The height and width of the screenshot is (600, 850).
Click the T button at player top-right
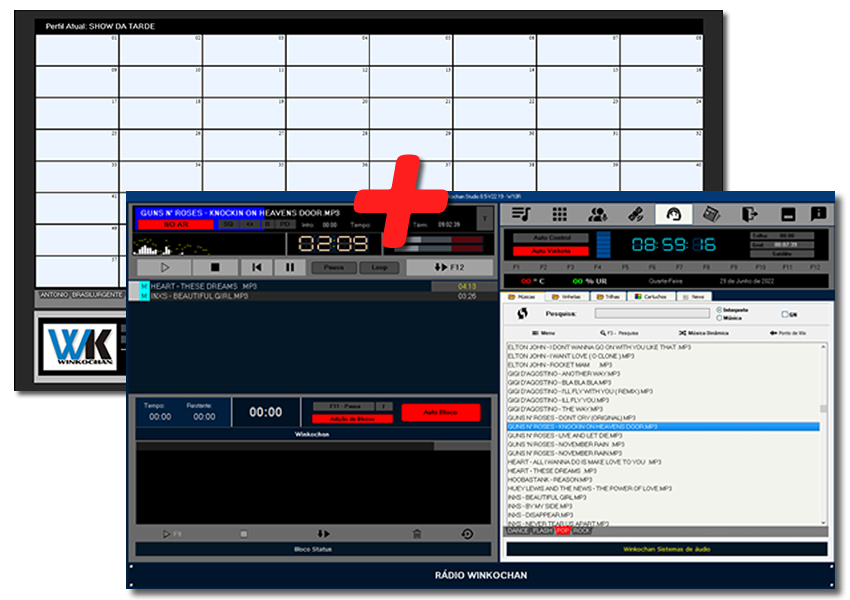click(485, 219)
